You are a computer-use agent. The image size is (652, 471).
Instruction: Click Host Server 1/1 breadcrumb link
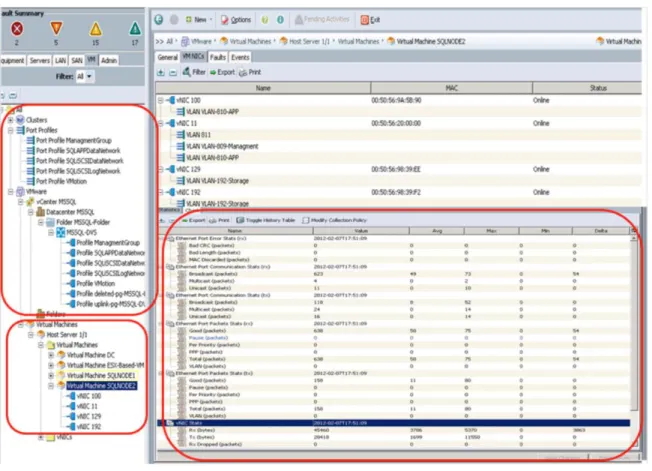(309, 41)
